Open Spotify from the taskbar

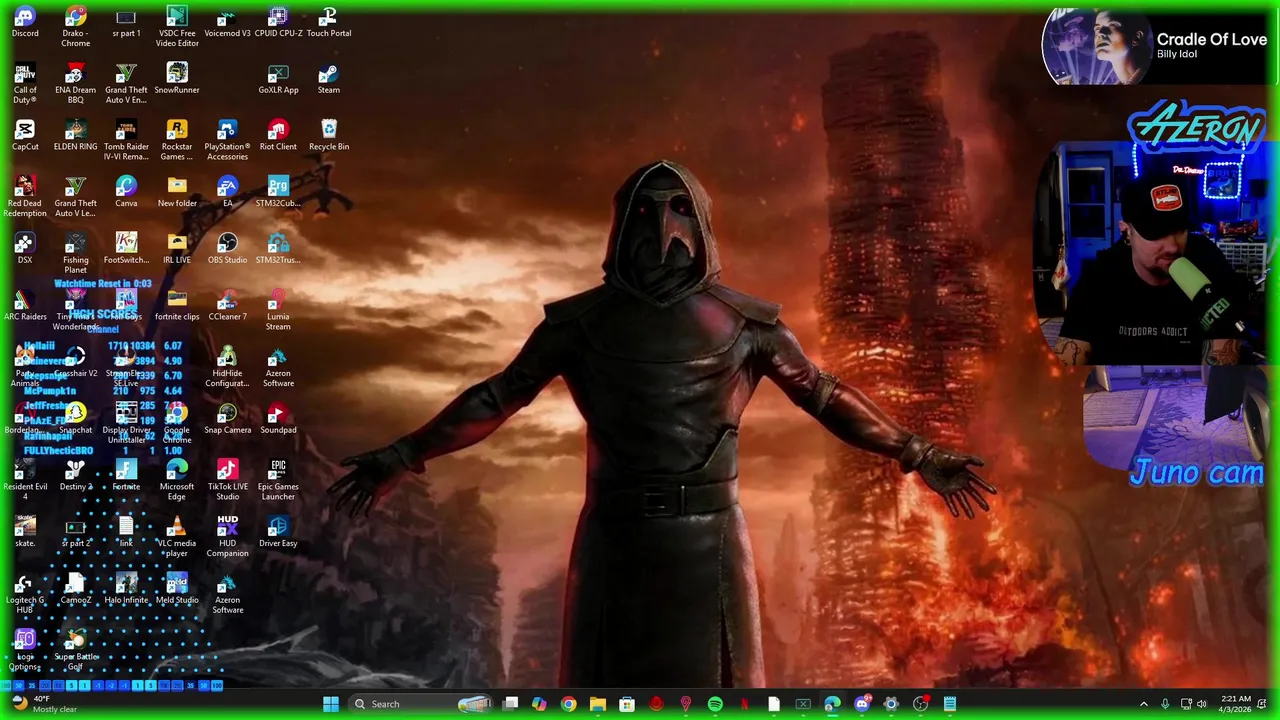pyautogui.click(x=715, y=704)
